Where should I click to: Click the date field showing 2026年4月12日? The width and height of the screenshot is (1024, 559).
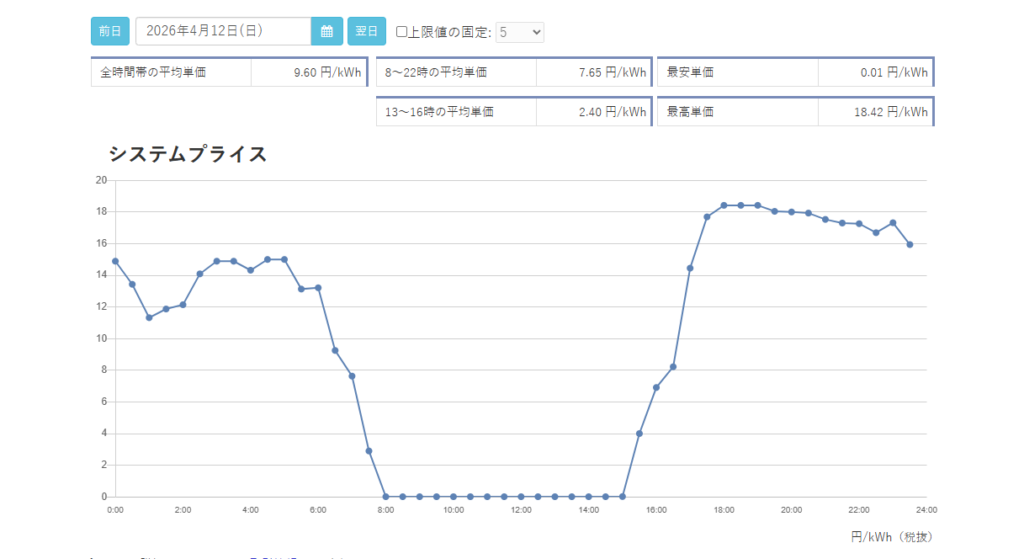pyautogui.click(x=223, y=32)
